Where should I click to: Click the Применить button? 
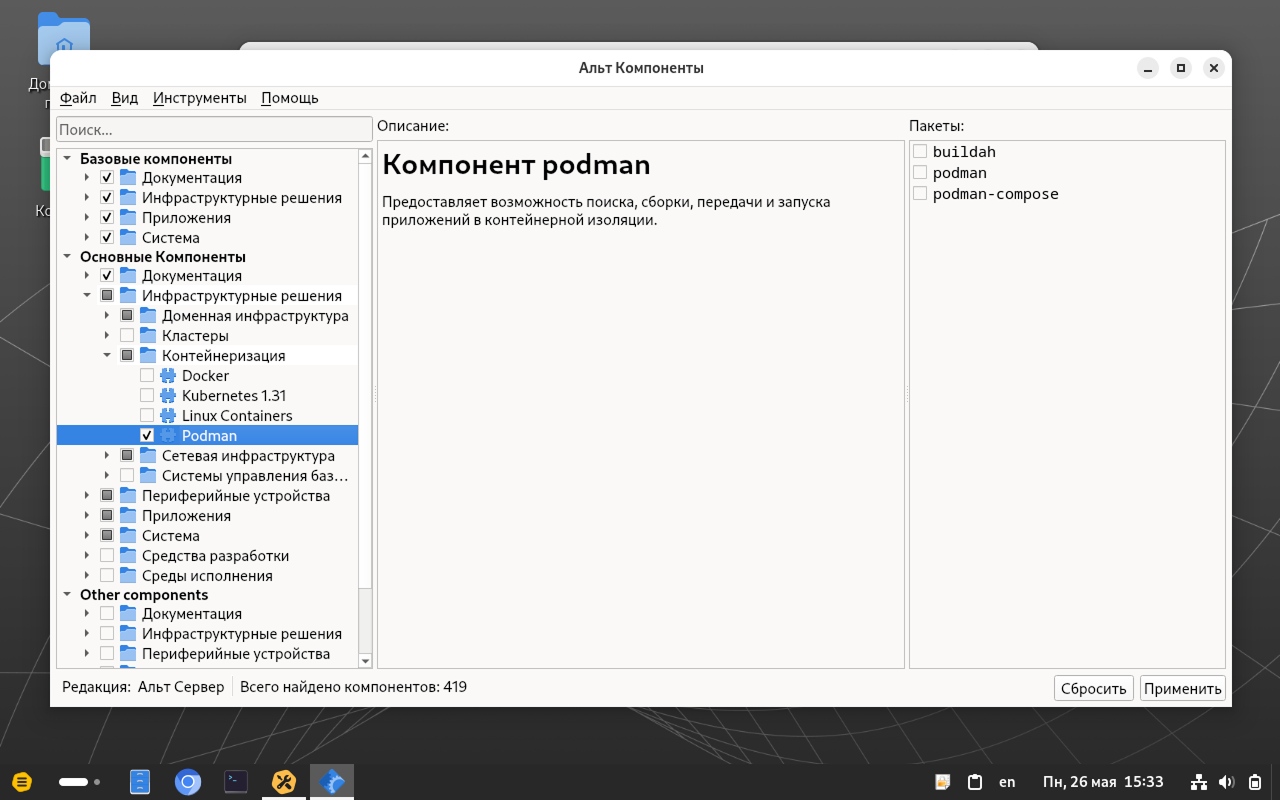click(1183, 688)
